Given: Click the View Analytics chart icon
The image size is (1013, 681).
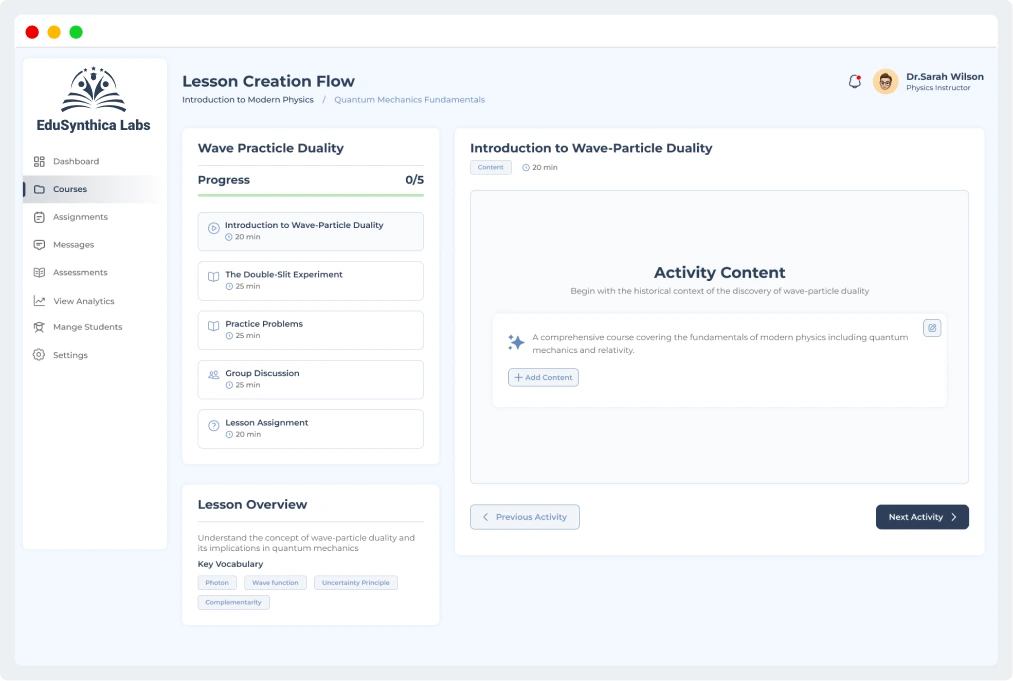Looking at the screenshot, I should tap(39, 301).
